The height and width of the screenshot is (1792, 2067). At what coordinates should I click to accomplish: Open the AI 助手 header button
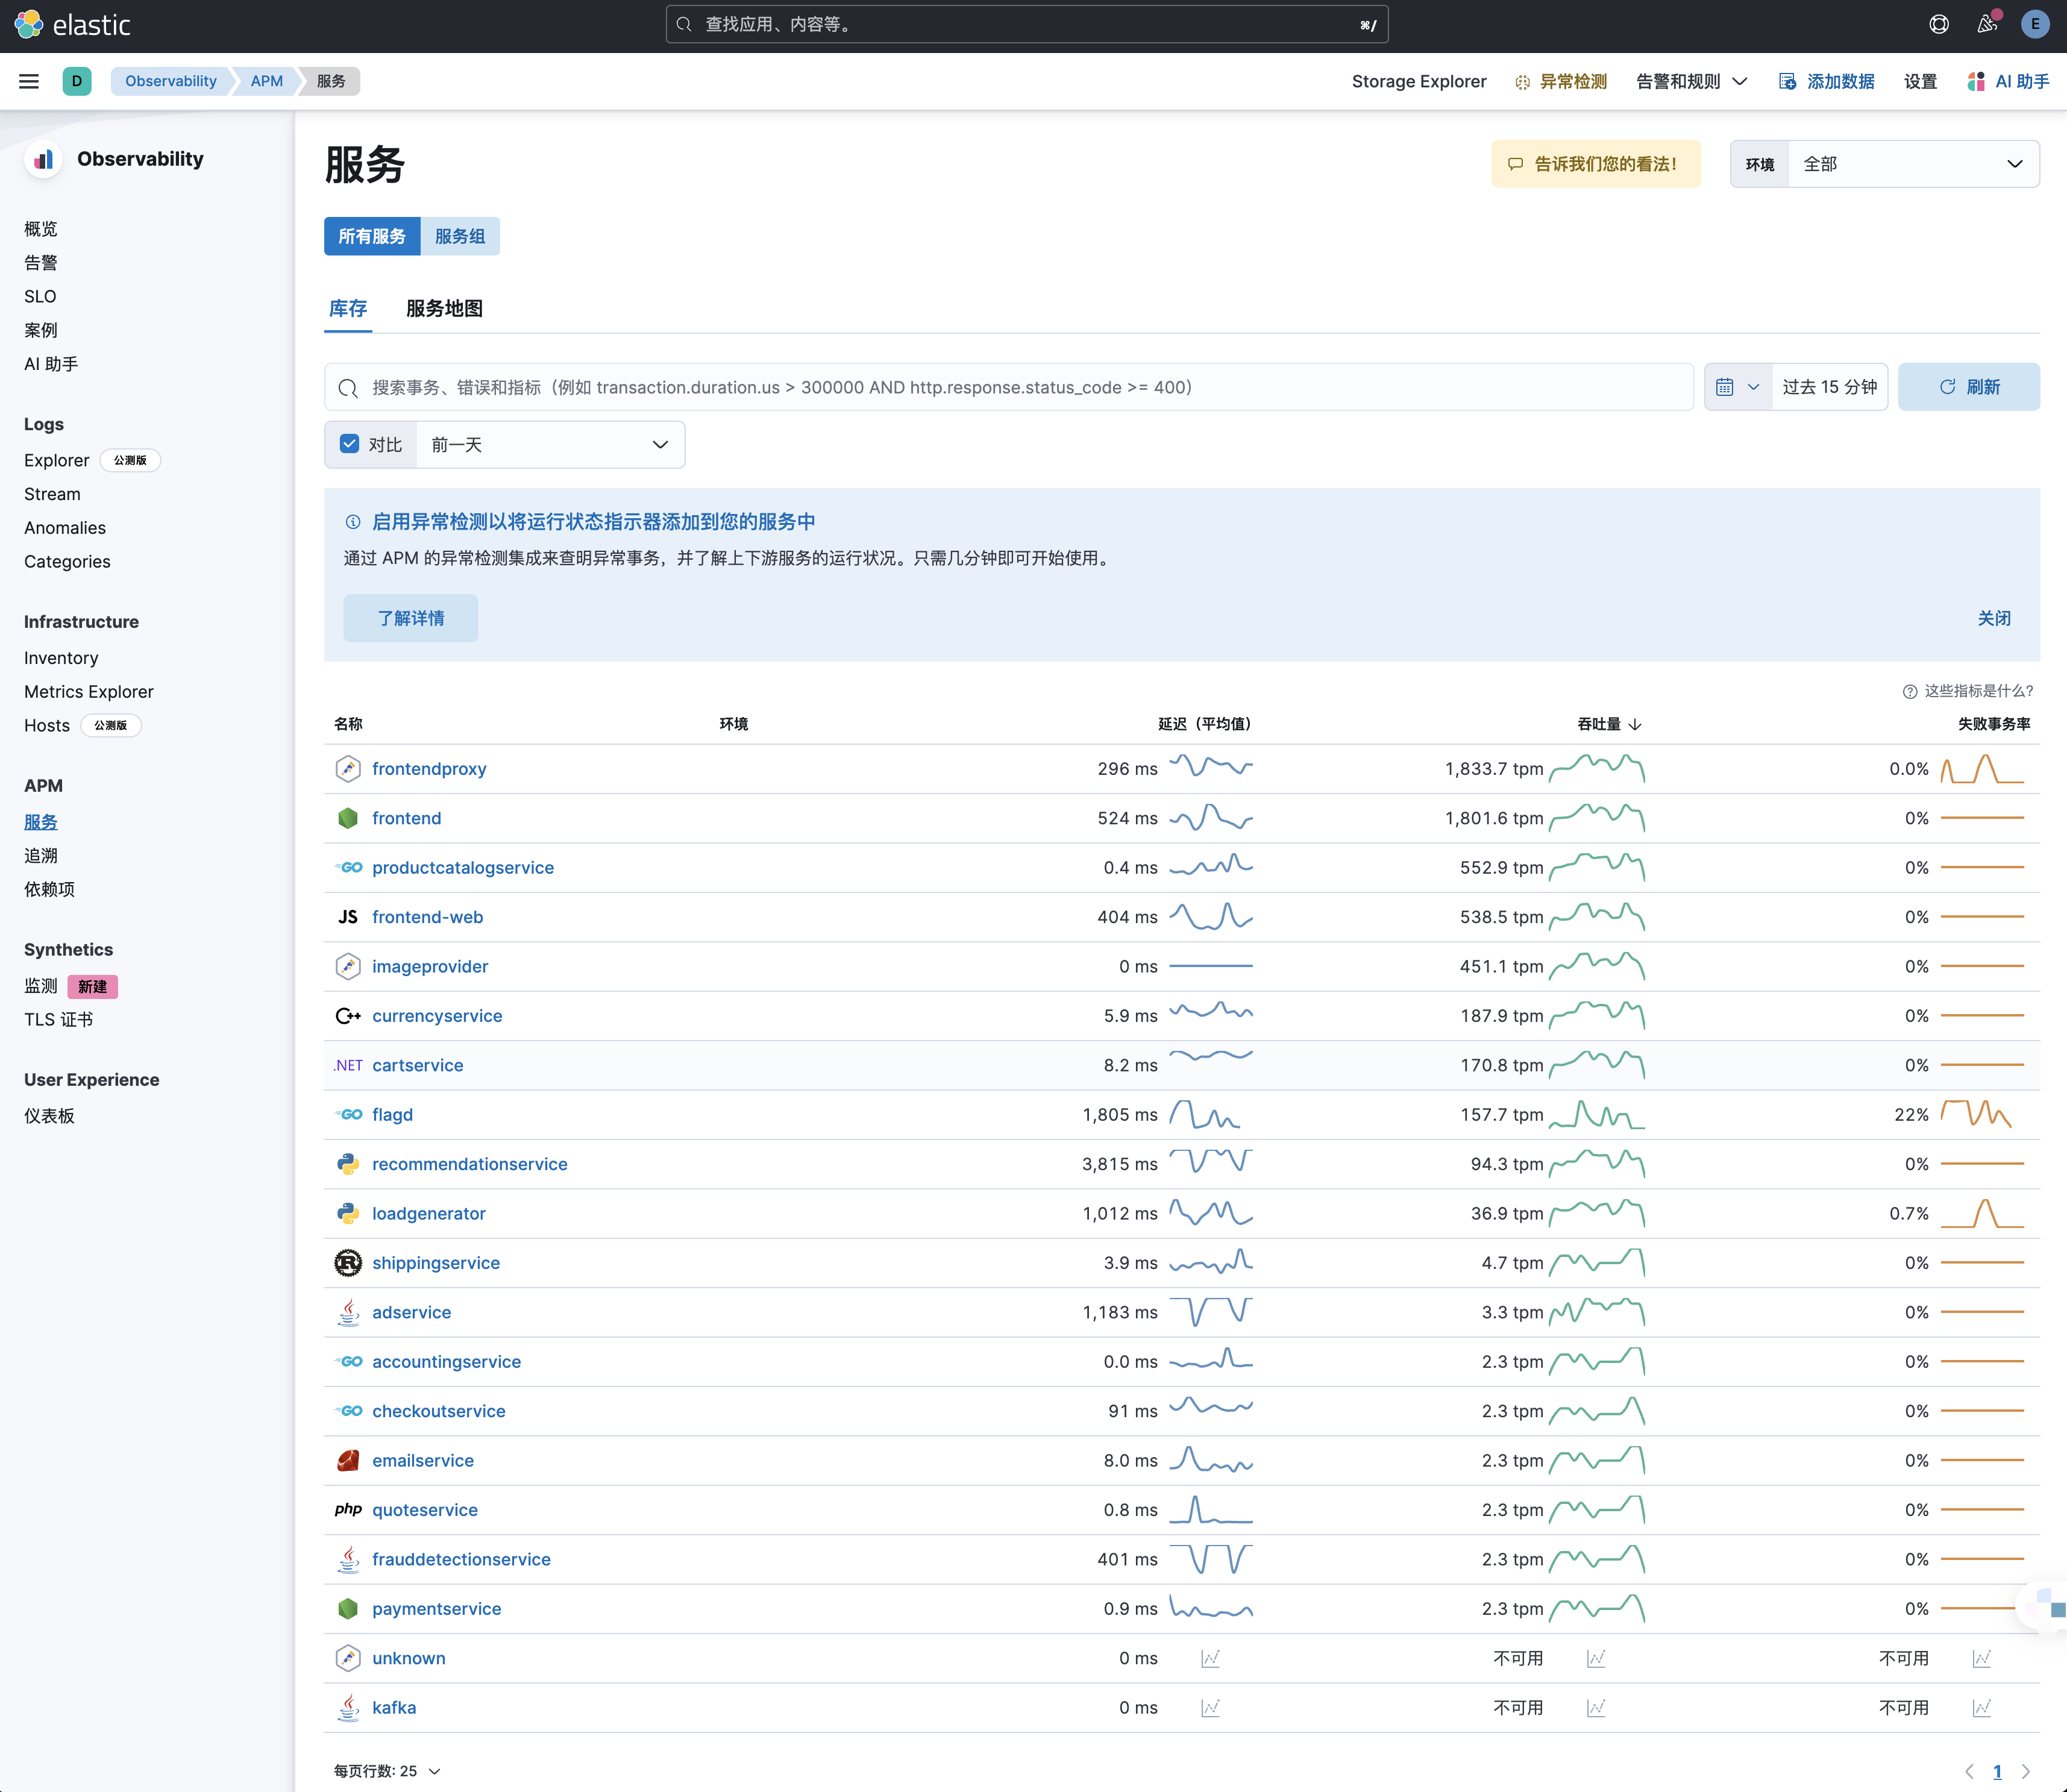2008,81
